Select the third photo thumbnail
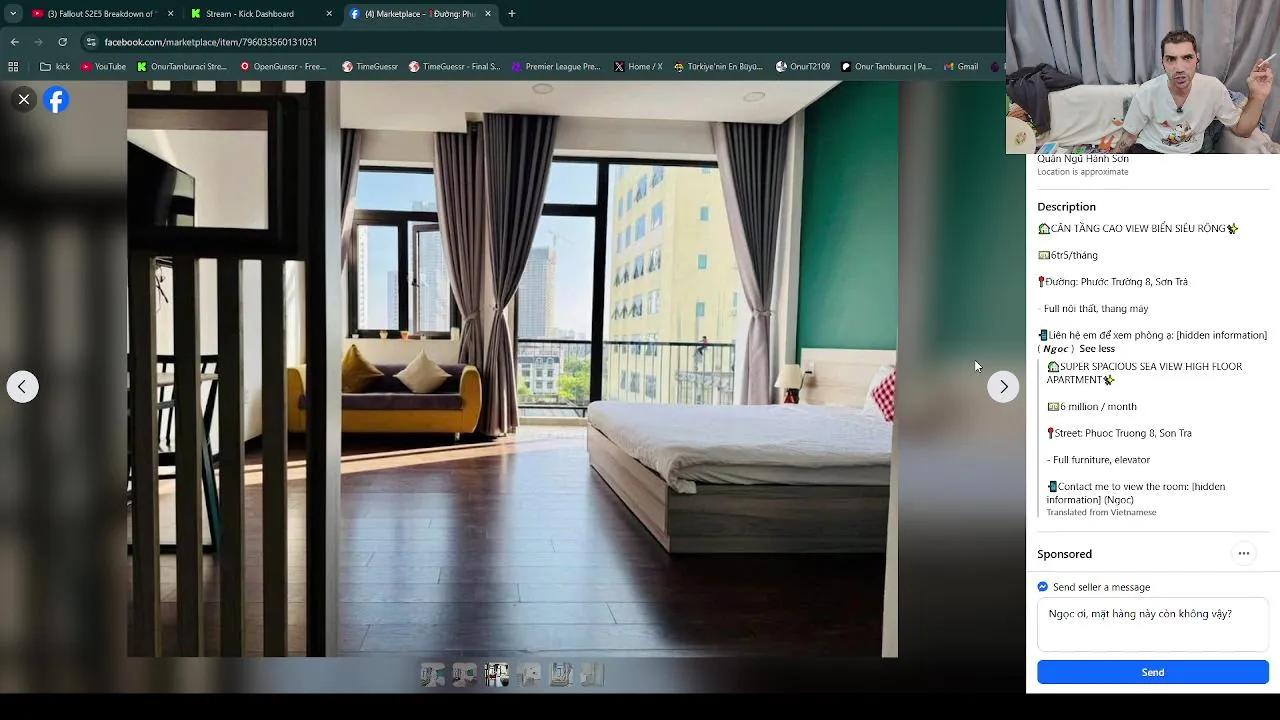Viewport: 1280px width, 720px height. (x=497, y=675)
